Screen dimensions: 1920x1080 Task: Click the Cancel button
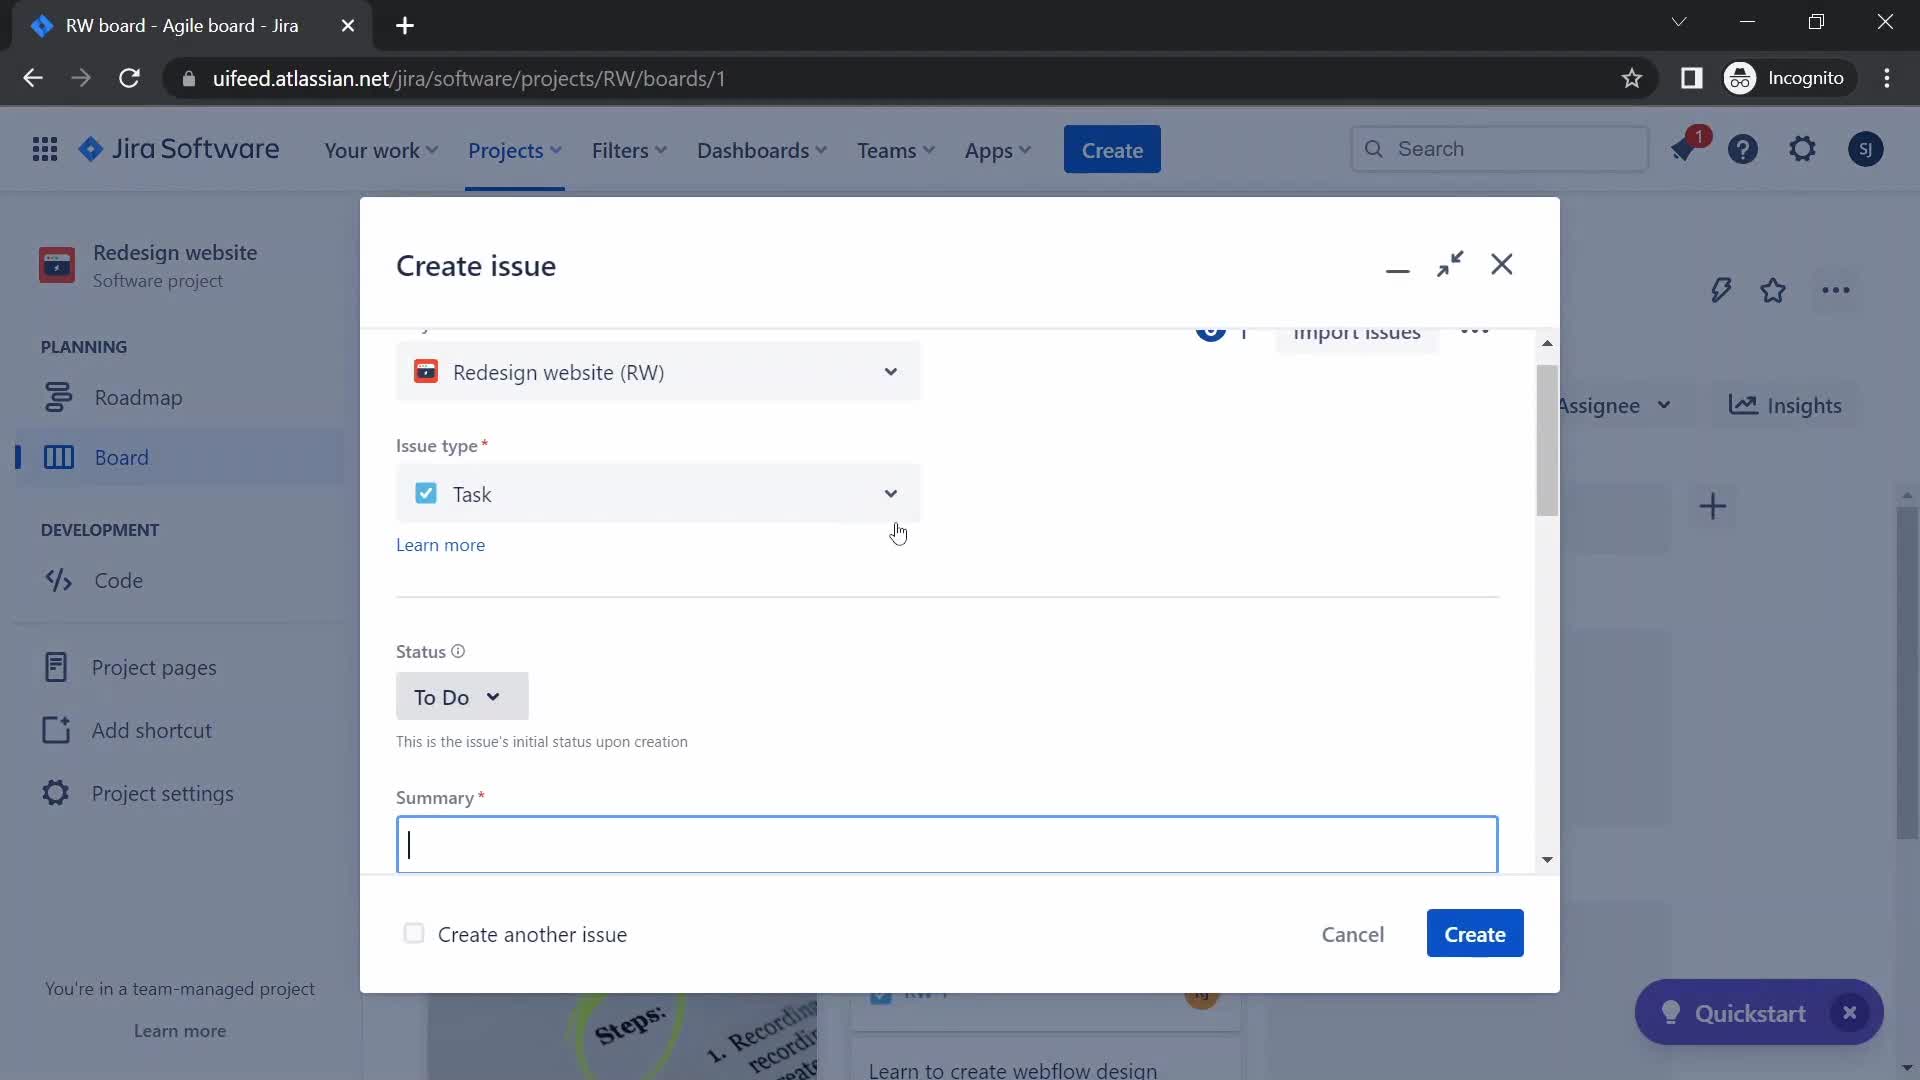(x=1353, y=934)
